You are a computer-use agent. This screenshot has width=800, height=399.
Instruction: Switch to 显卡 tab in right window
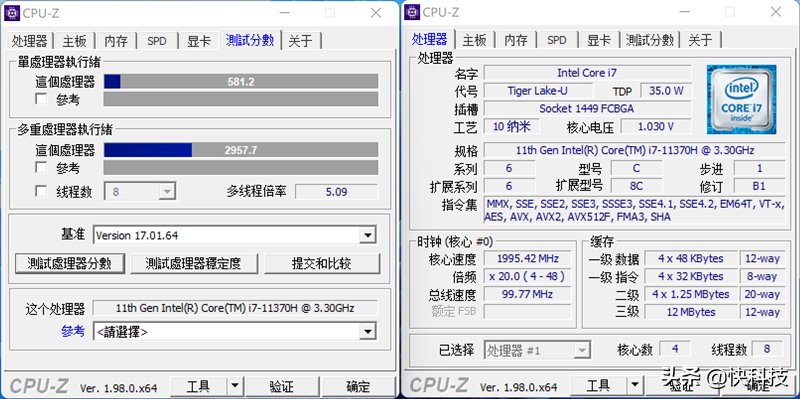[x=598, y=40]
